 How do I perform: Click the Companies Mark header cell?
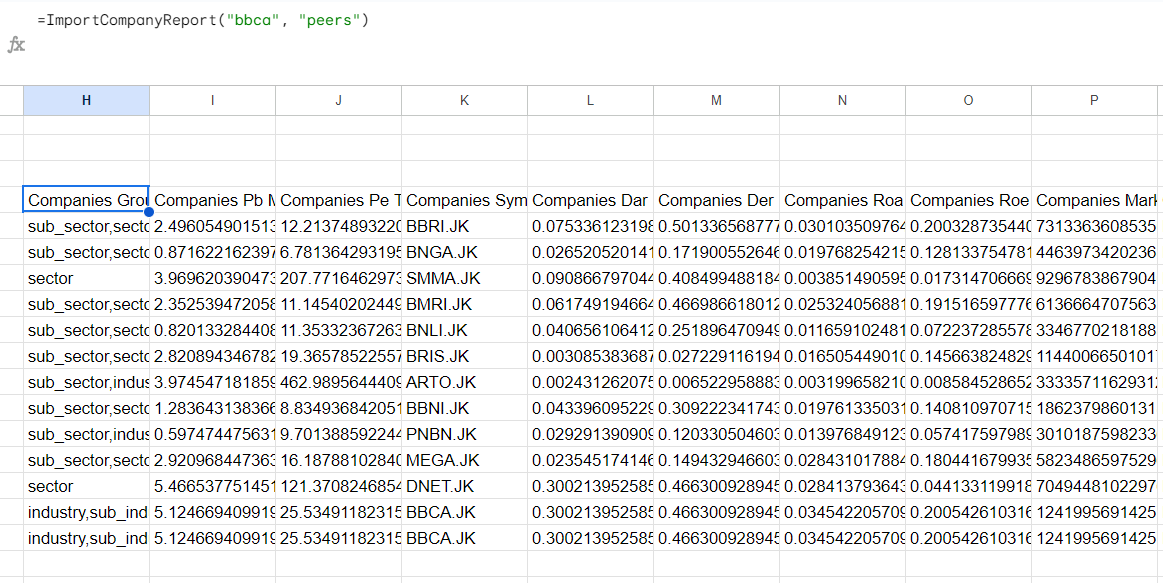pos(1093,200)
